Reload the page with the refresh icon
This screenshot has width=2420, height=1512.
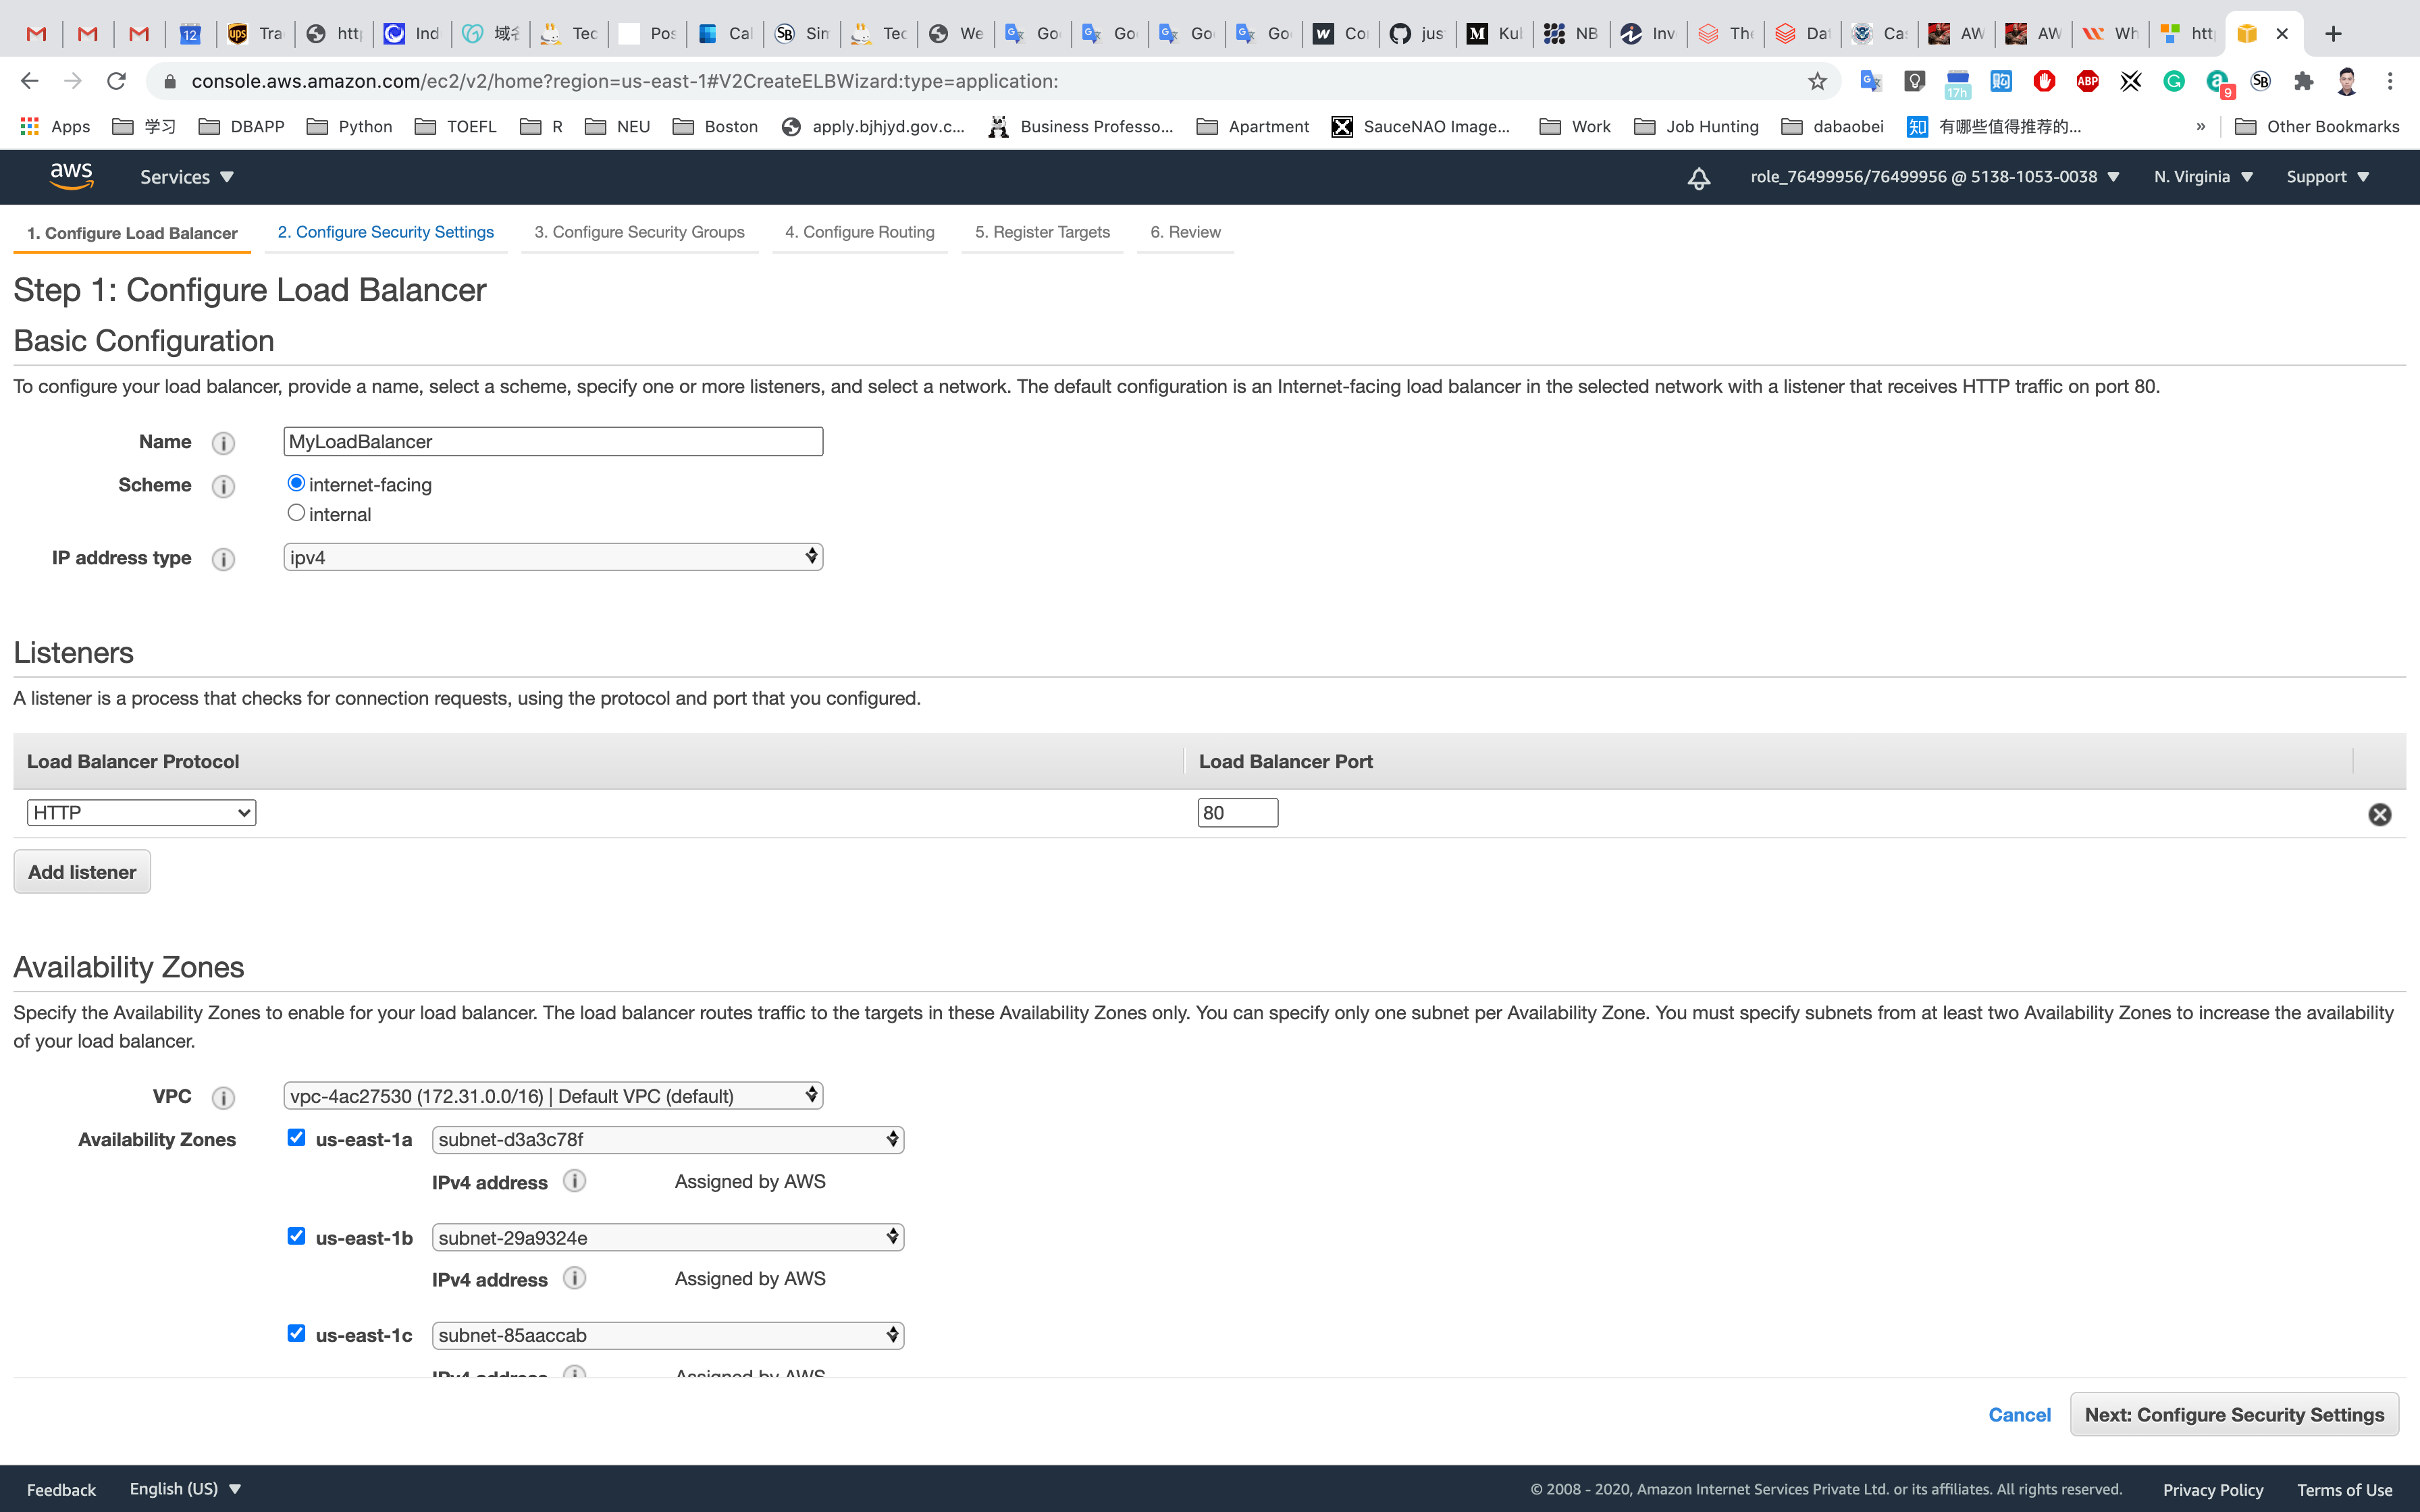point(117,81)
